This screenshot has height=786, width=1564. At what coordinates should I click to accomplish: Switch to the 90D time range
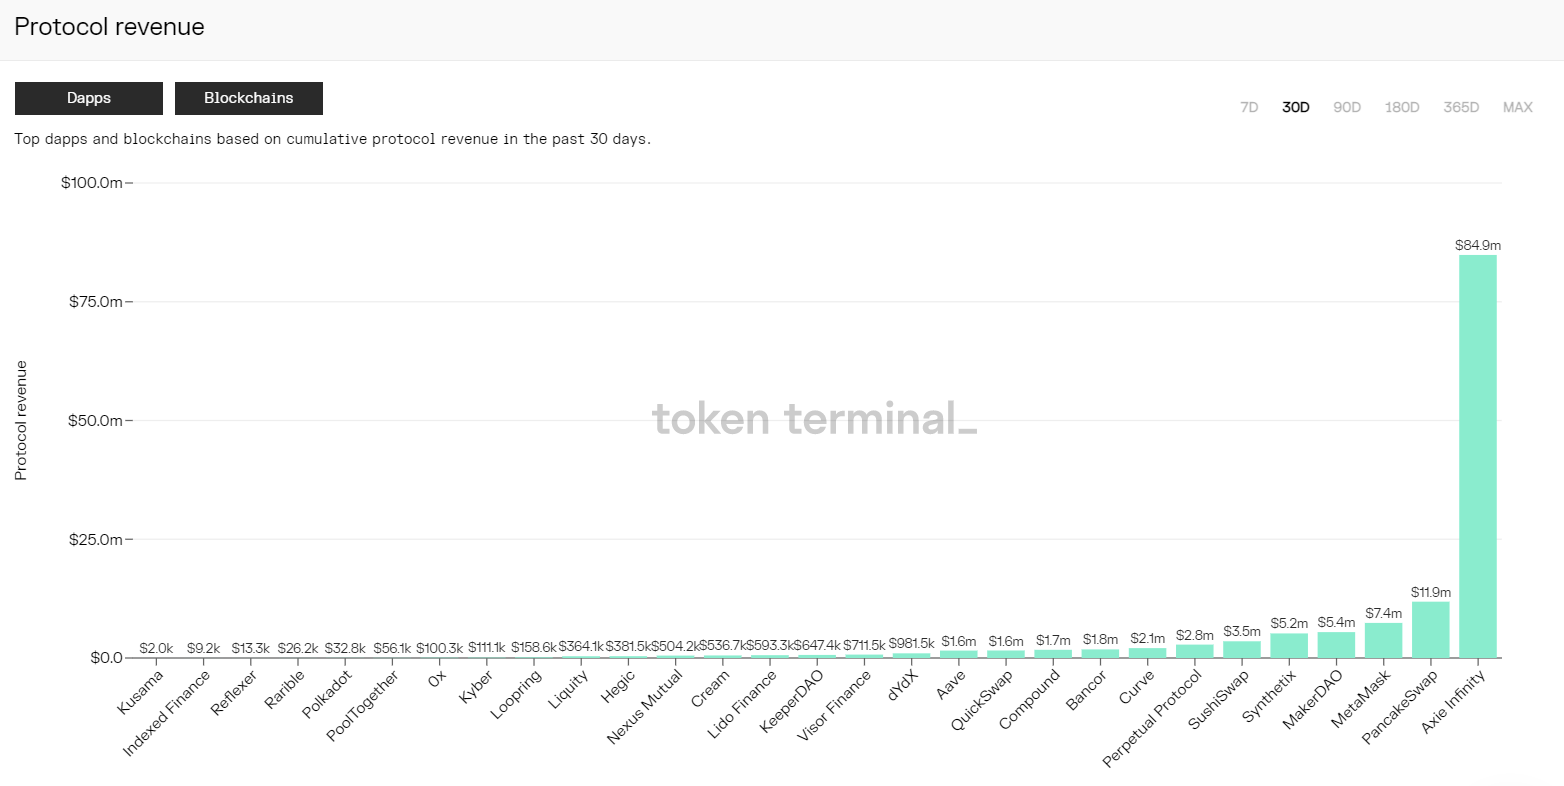tap(1347, 107)
